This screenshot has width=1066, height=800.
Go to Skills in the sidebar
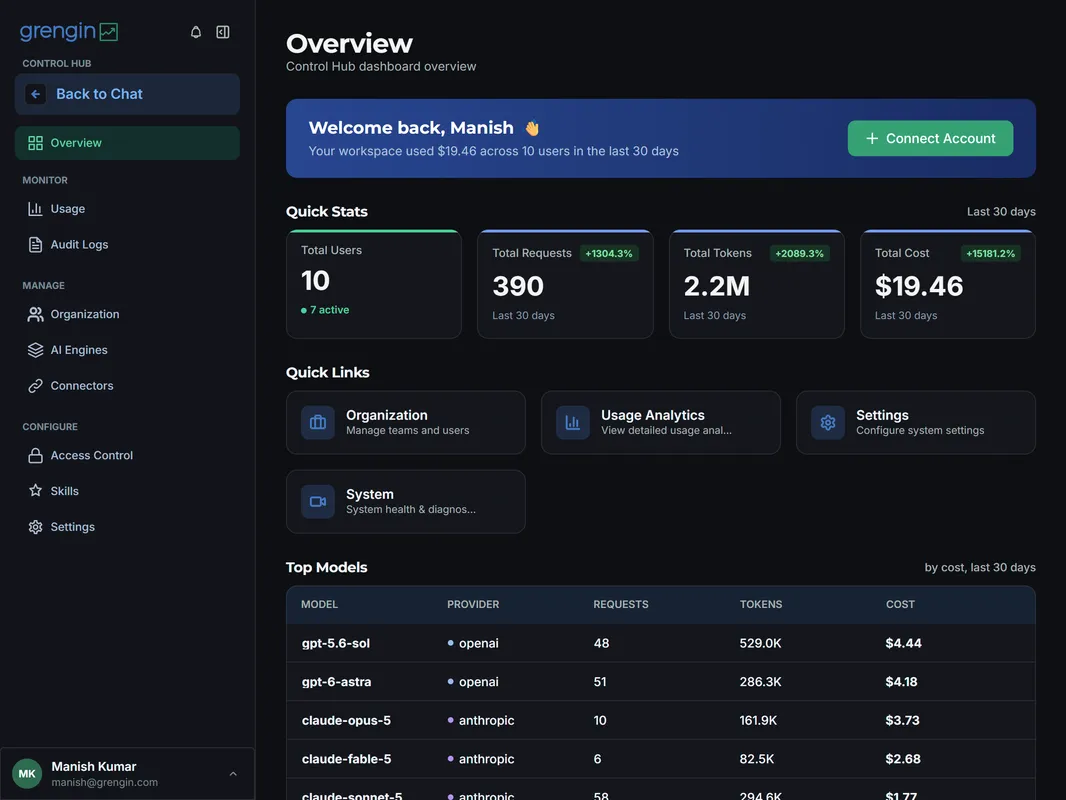point(127,491)
